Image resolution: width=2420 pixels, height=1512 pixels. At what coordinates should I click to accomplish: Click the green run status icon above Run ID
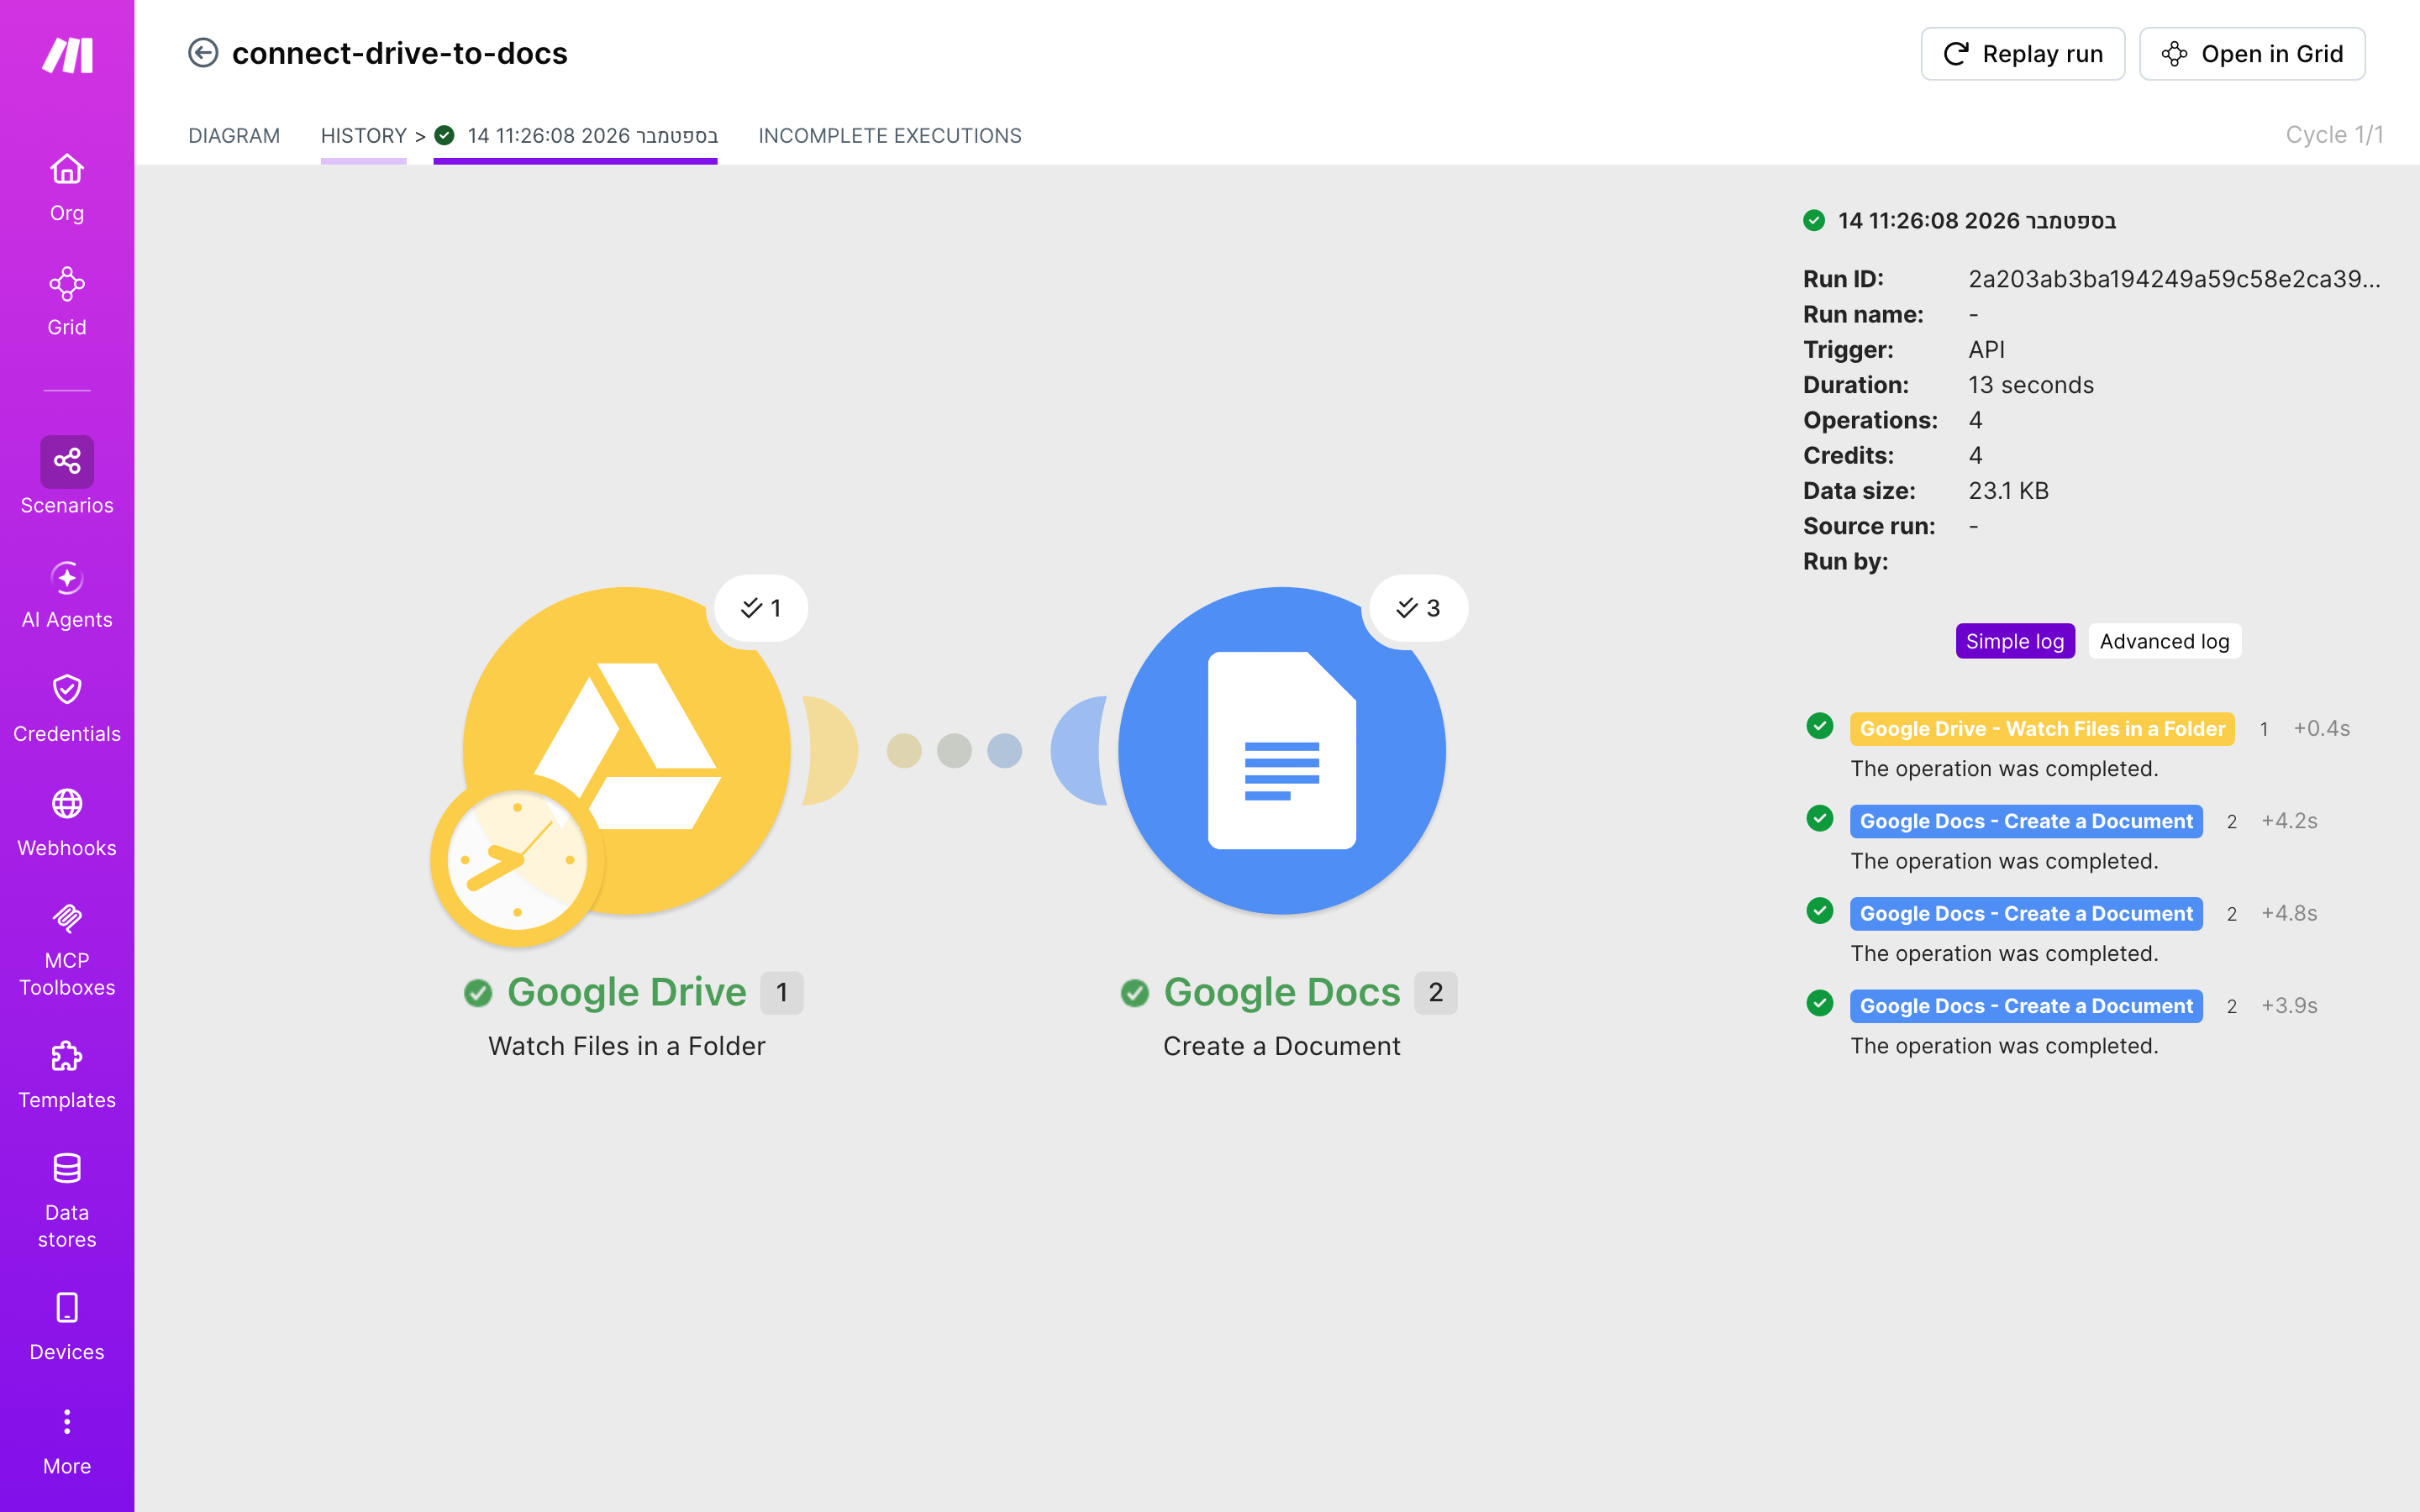pos(1814,220)
